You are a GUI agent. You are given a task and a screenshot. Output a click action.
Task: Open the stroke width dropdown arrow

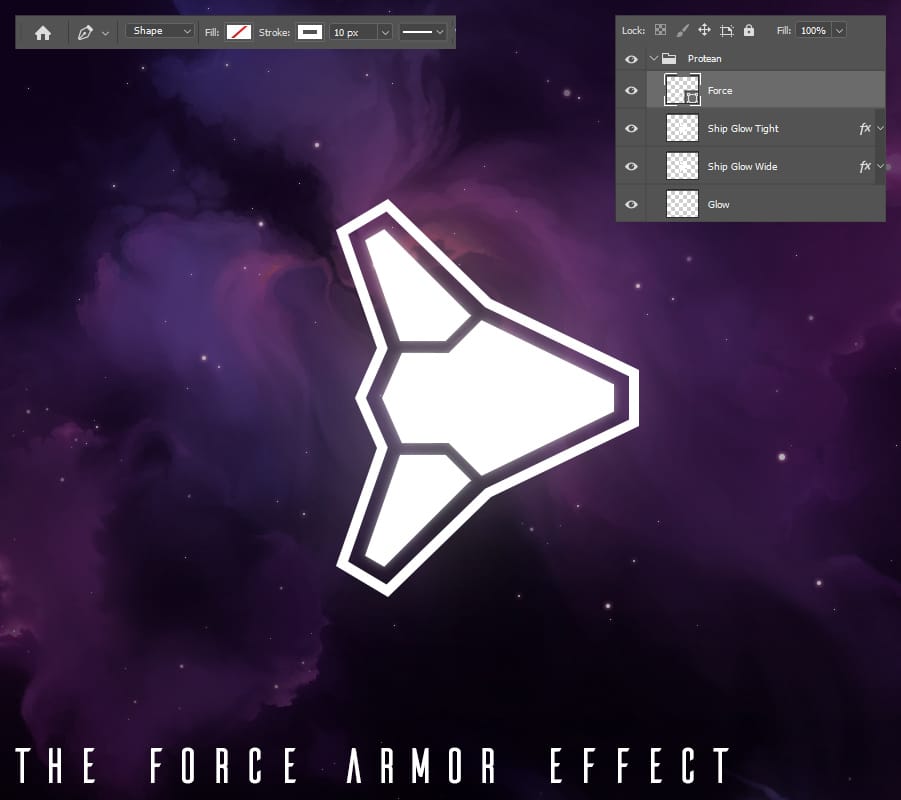385,32
